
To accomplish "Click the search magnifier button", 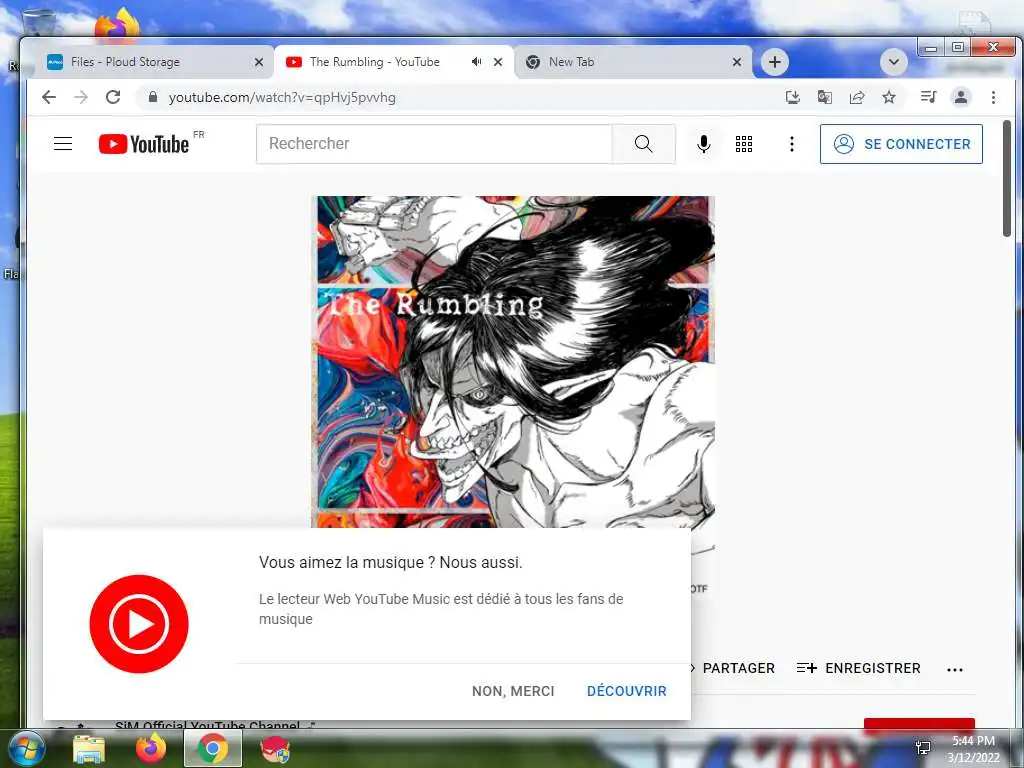I will [x=643, y=144].
